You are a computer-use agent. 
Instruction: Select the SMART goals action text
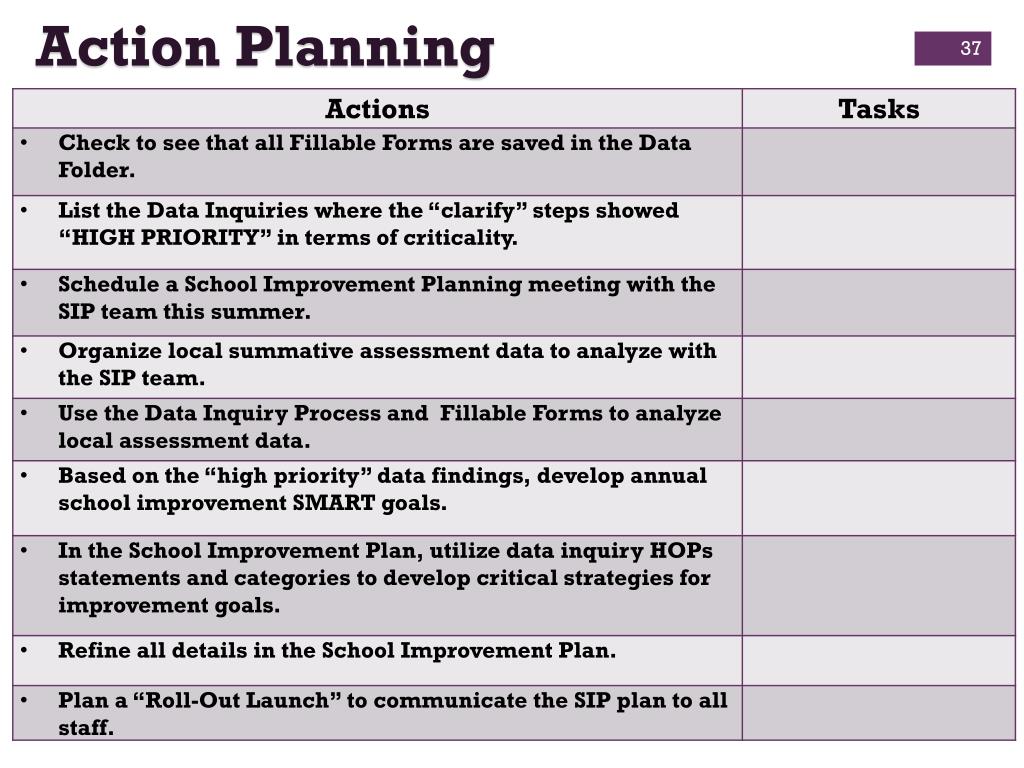tap(382, 489)
